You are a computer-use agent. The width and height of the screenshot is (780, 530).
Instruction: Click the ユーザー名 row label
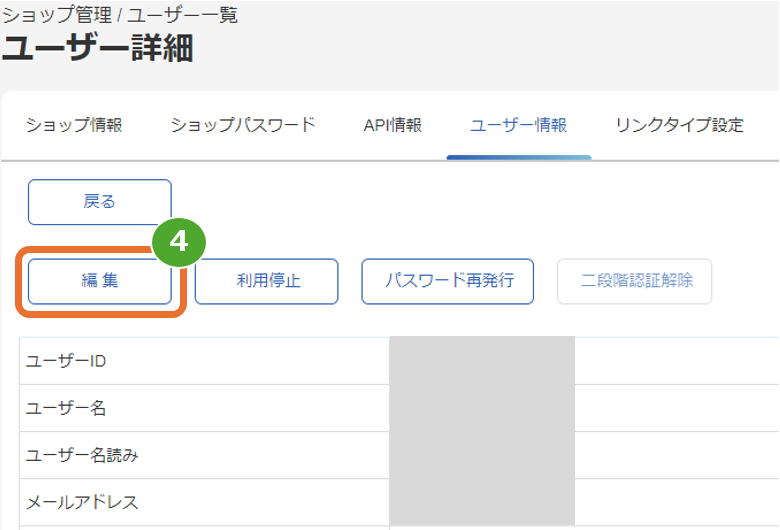coord(66,408)
